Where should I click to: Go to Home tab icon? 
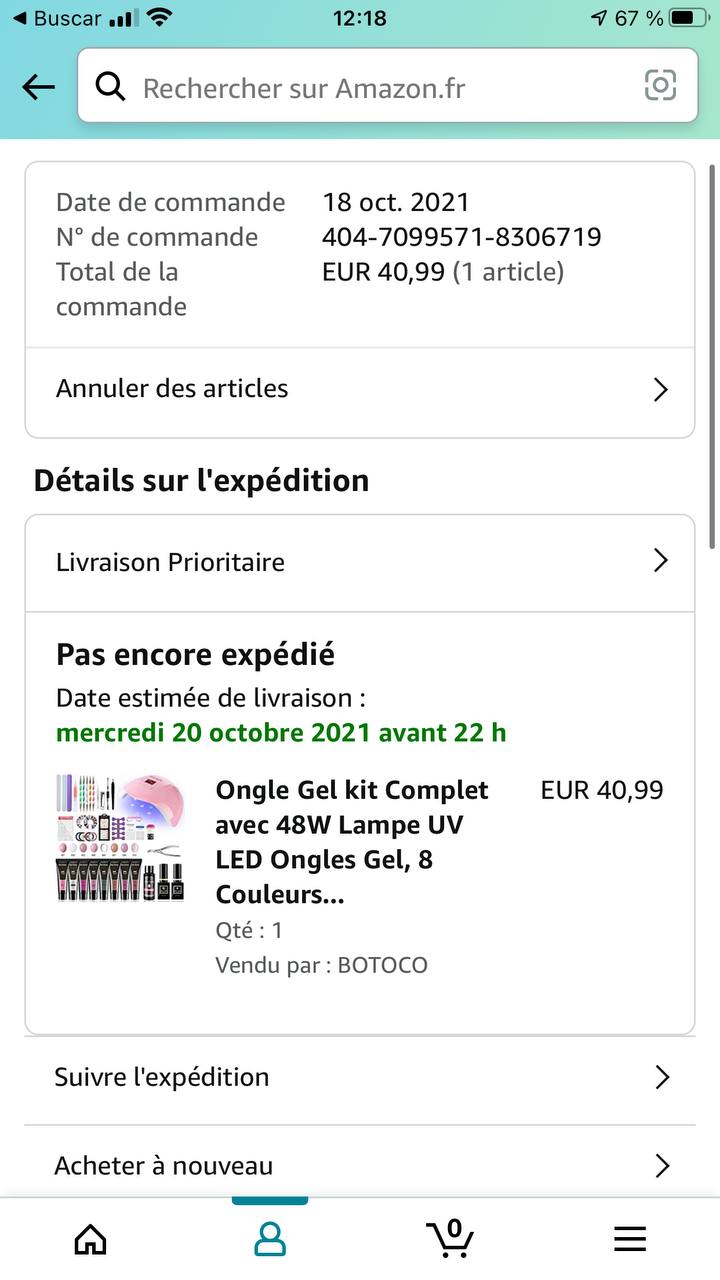90,1239
